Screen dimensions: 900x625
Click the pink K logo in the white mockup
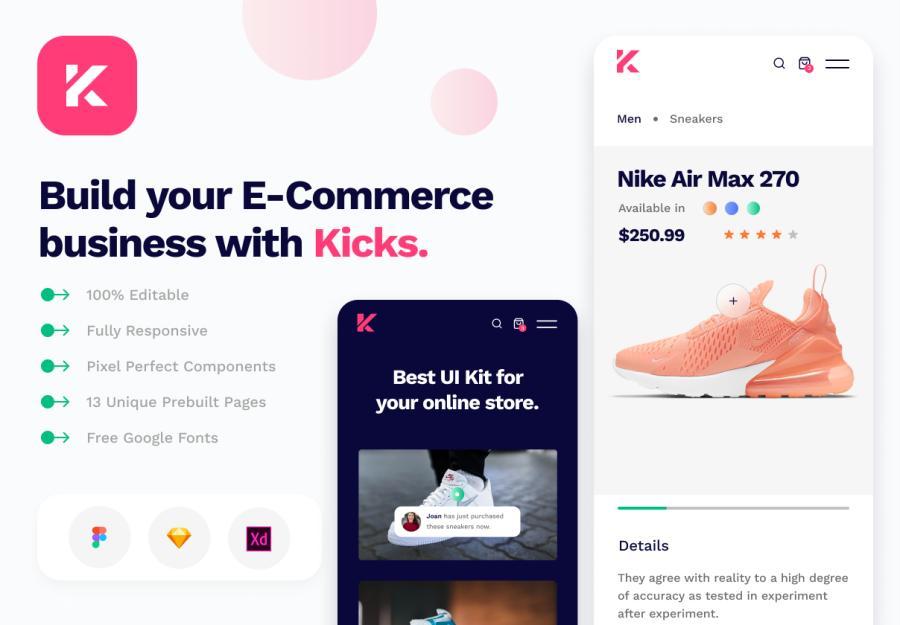click(628, 61)
